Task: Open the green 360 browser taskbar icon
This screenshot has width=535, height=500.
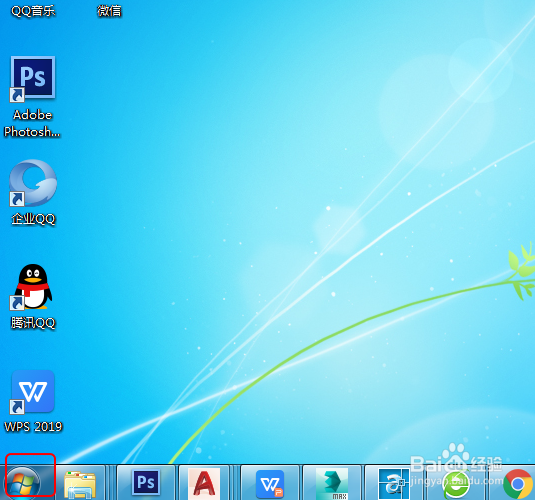Action: [456, 485]
